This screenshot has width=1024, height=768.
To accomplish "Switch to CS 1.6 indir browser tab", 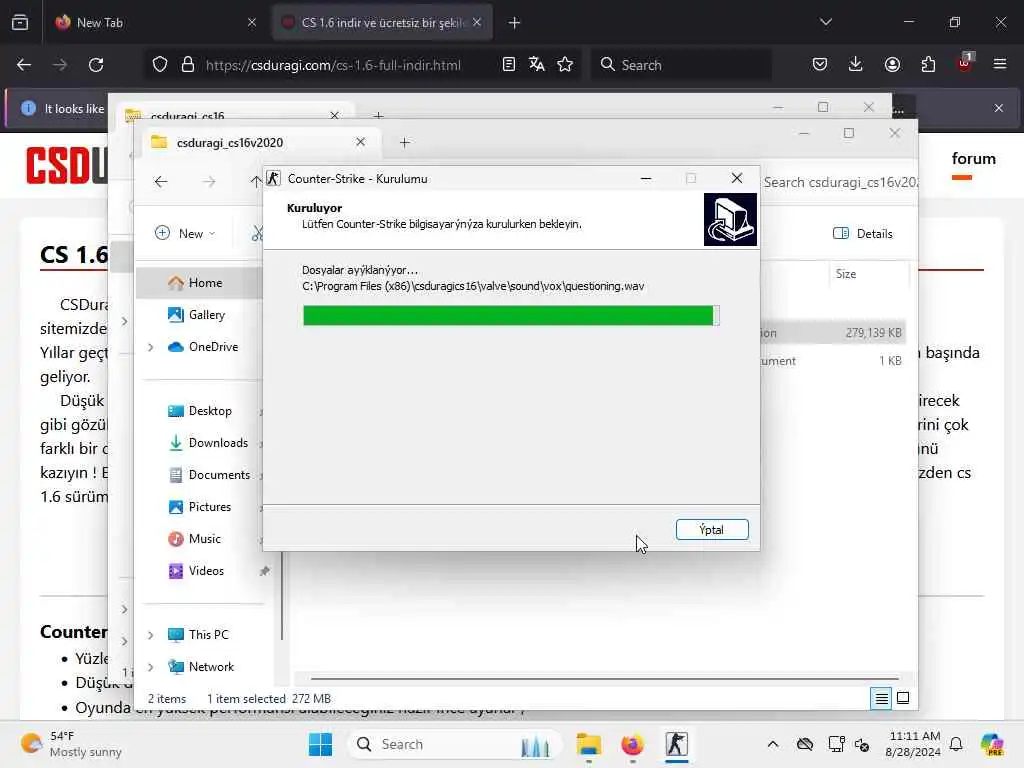I will tap(382, 22).
